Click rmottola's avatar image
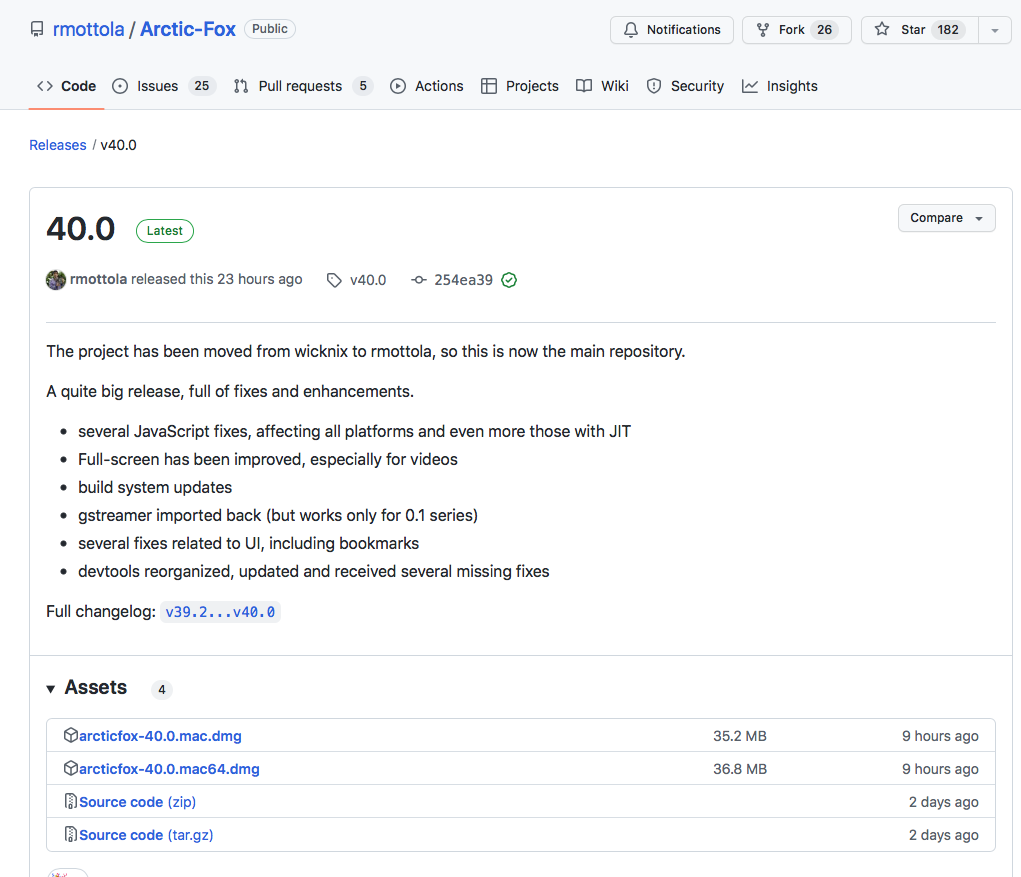This screenshot has width=1021, height=877. (56, 280)
